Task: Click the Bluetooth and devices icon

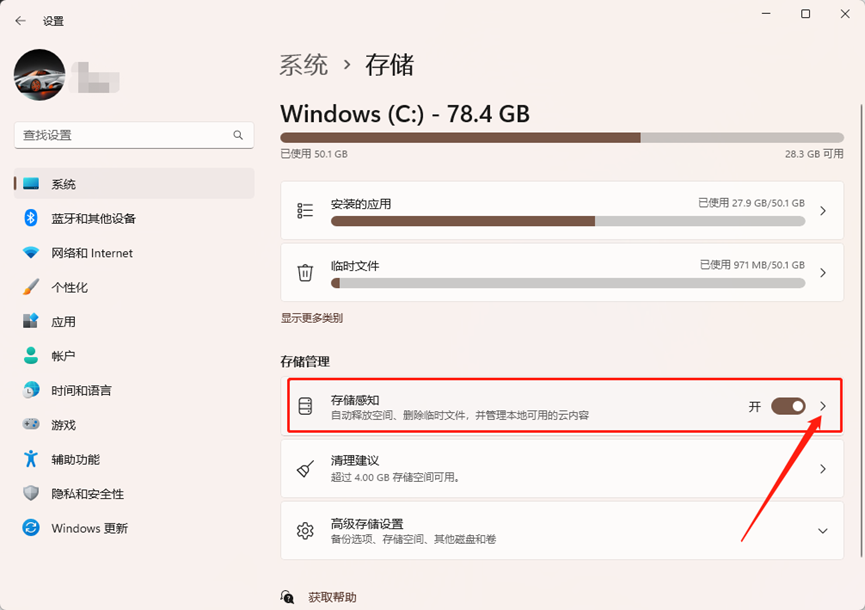Action: [x=31, y=218]
